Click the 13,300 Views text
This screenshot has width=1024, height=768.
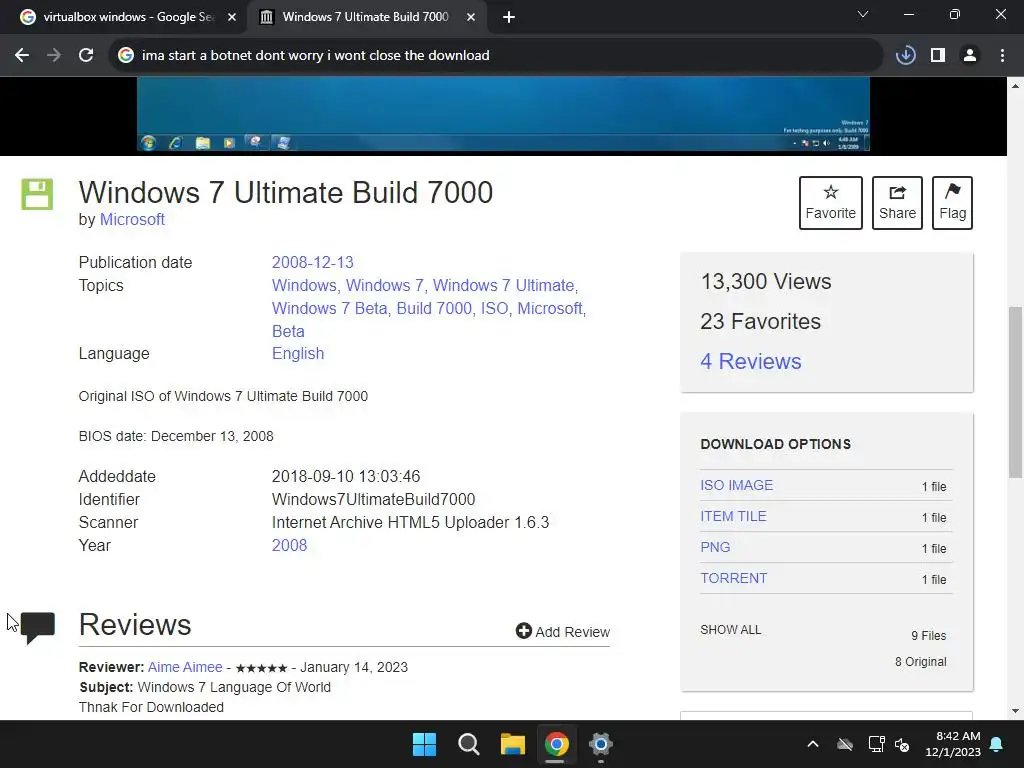765,281
